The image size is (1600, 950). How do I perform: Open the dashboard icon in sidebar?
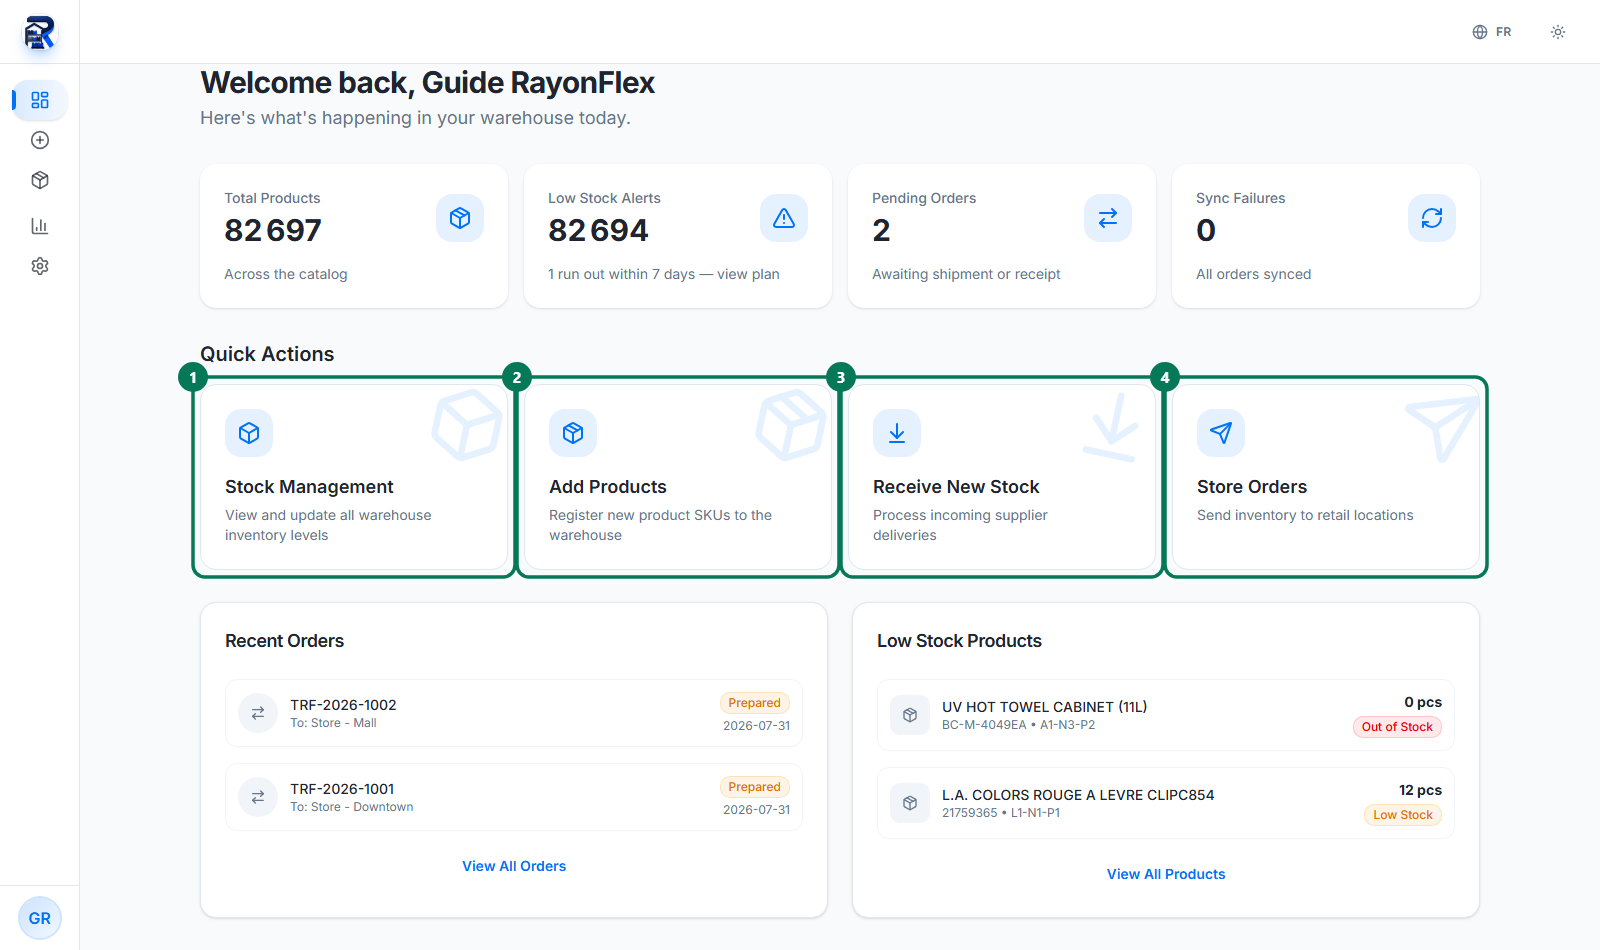click(x=40, y=100)
